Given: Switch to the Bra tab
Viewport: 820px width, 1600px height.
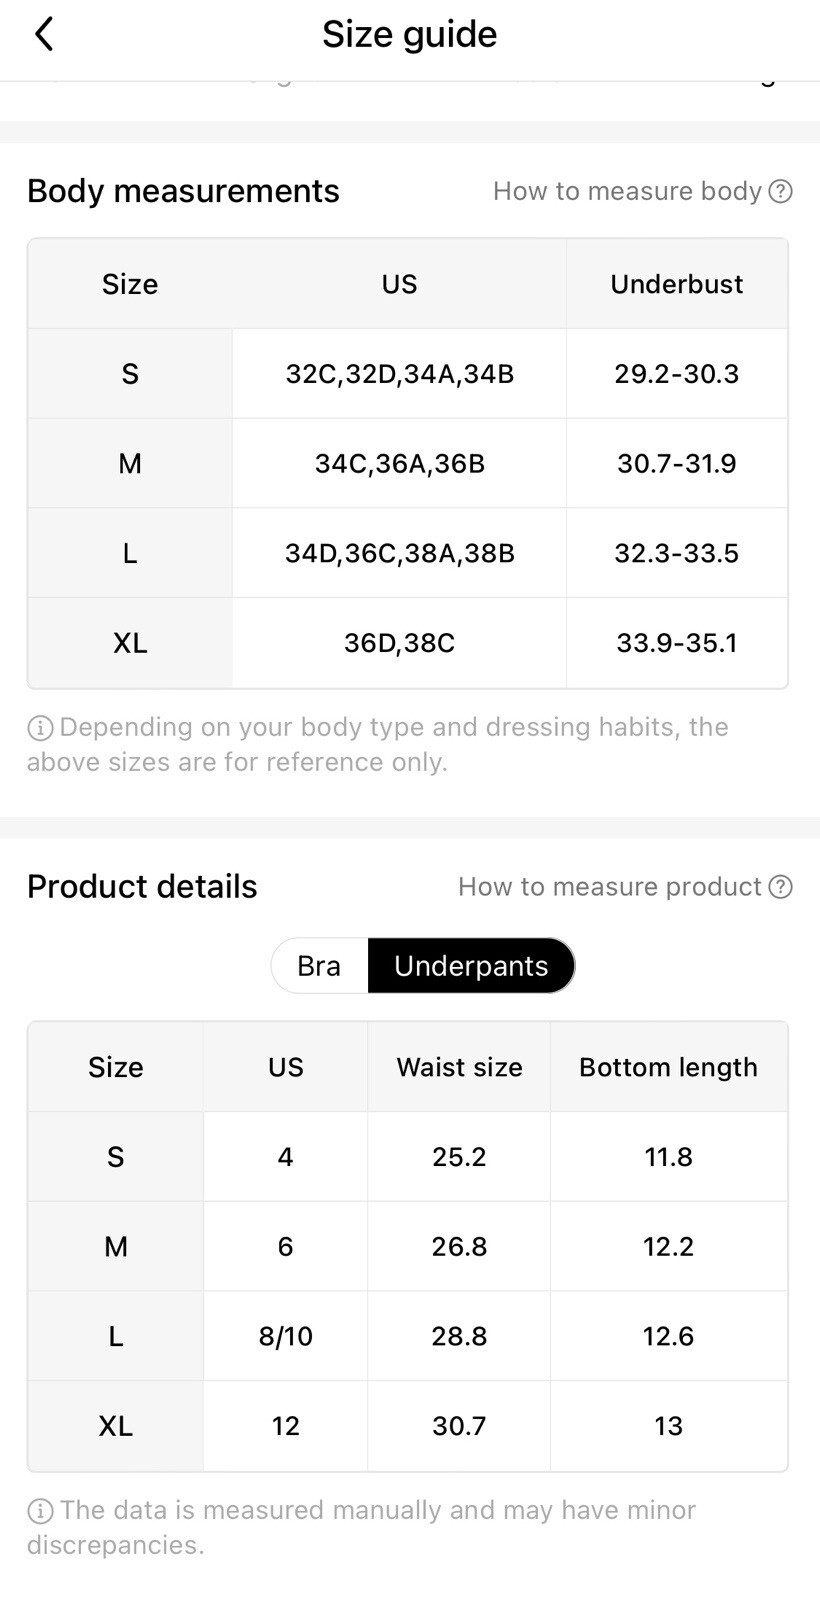Looking at the screenshot, I should coord(319,966).
